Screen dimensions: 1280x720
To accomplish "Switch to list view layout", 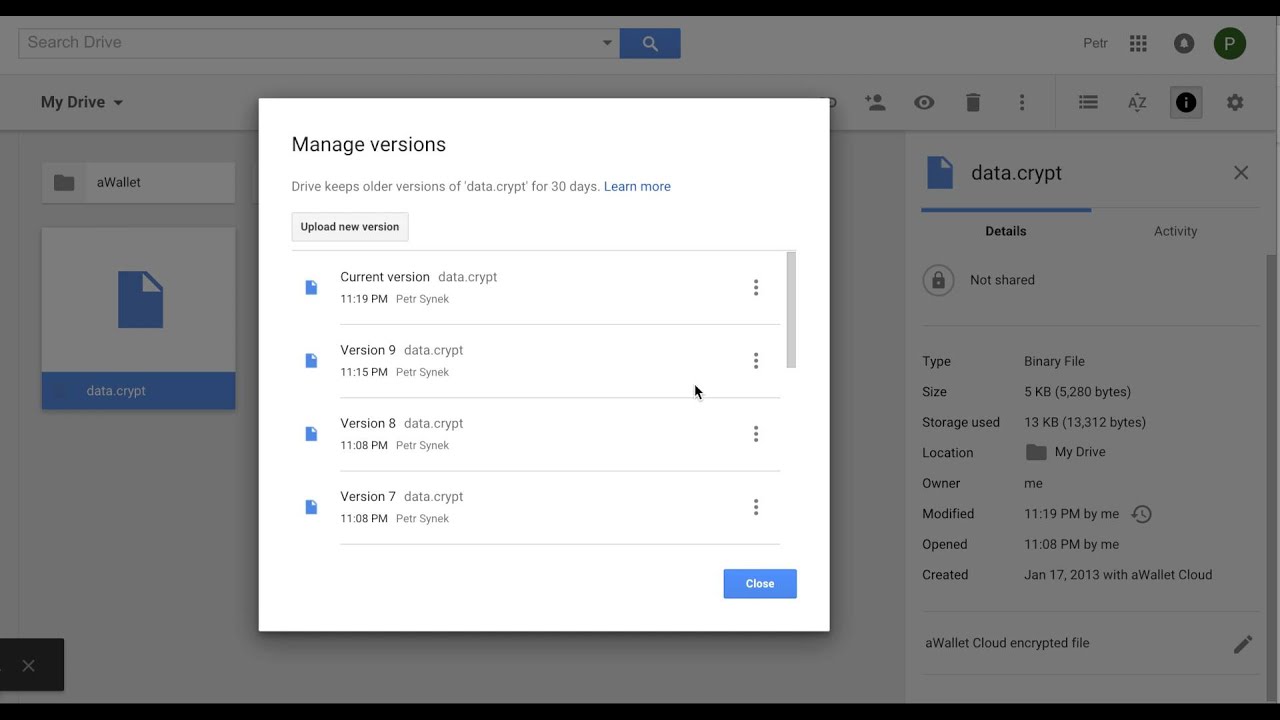I will coord(1088,102).
